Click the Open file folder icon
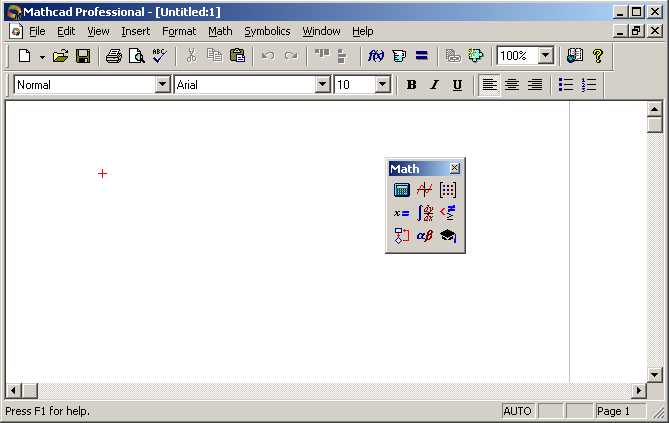 coord(61,56)
